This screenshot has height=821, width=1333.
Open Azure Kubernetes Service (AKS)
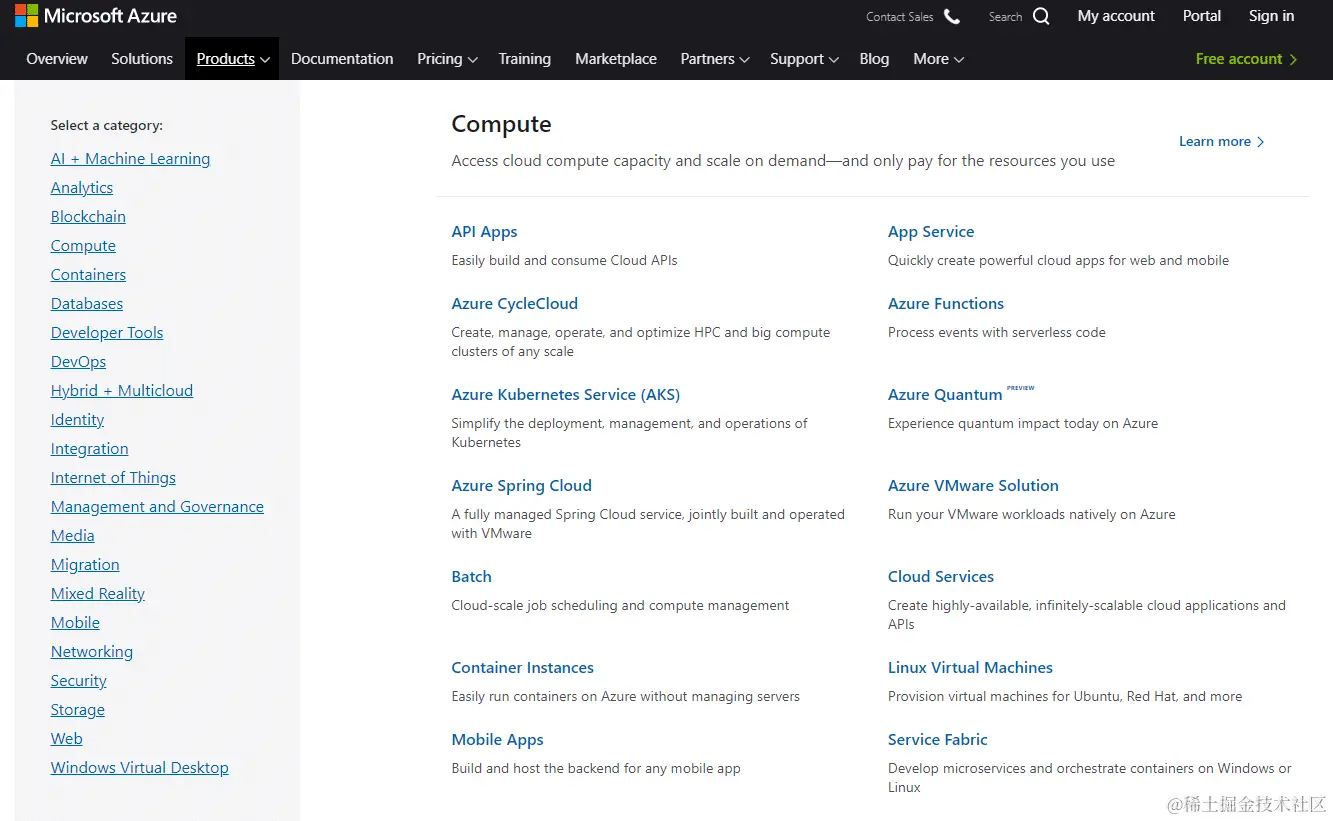[565, 394]
